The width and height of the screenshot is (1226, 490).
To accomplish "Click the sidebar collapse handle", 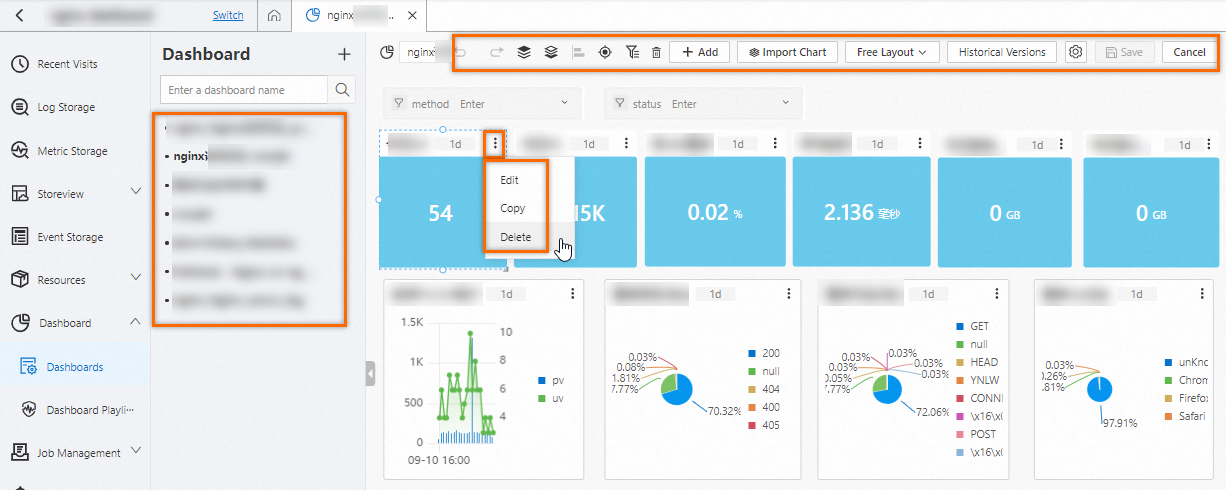I will coord(371,373).
